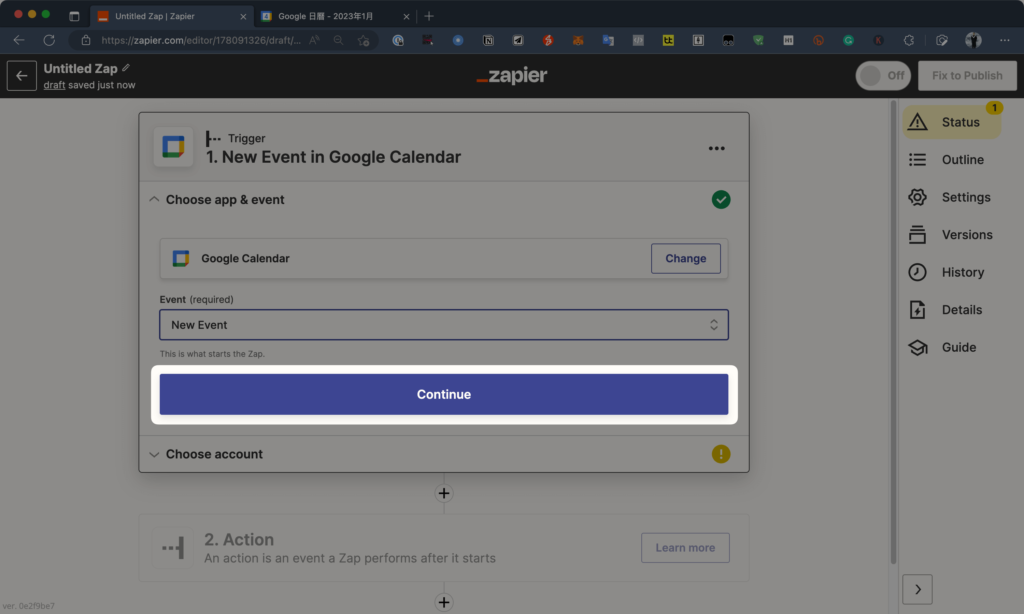Viewport: 1024px width, 614px height.
Task: Collapse the right sidebar with chevron button
Action: tap(918, 589)
